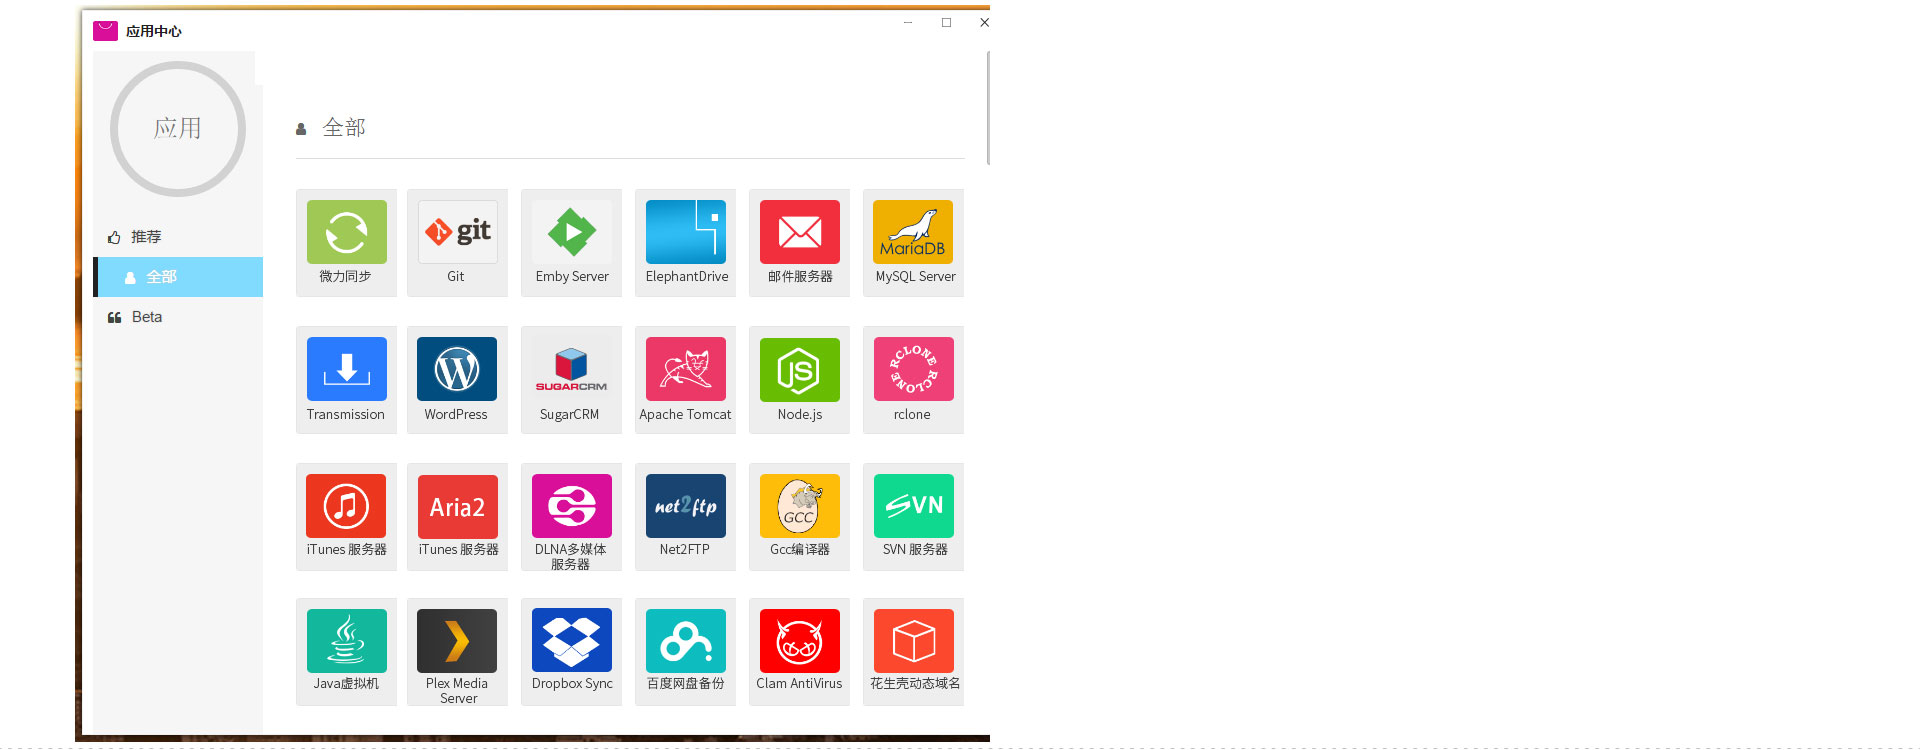Click the 'rclone' label text

(x=912, y=414)
